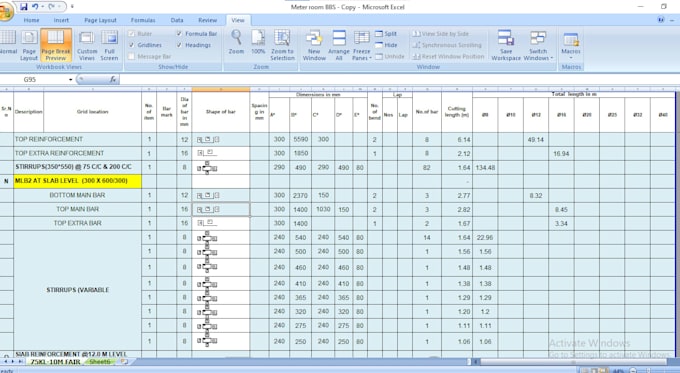Open the Name Box dropdown arrow

[x=71, y=79]
